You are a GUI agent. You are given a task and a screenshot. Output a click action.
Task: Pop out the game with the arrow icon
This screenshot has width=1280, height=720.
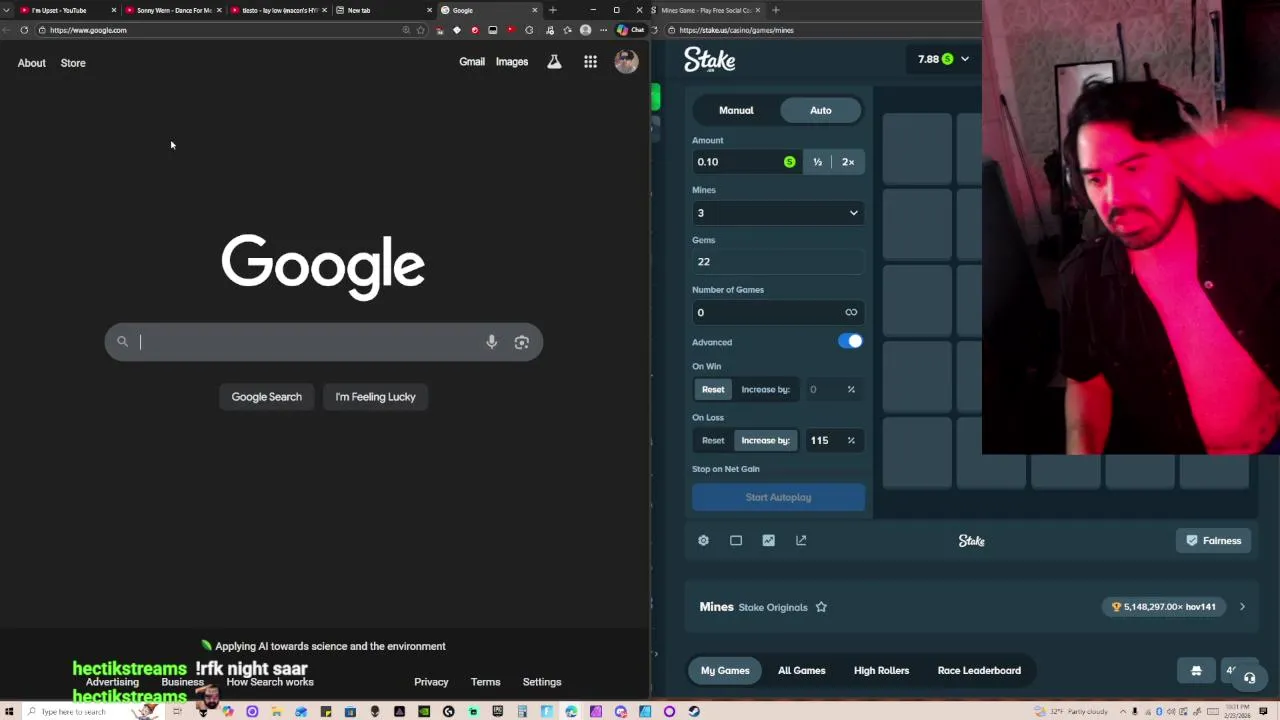click(x=801, y=540)
